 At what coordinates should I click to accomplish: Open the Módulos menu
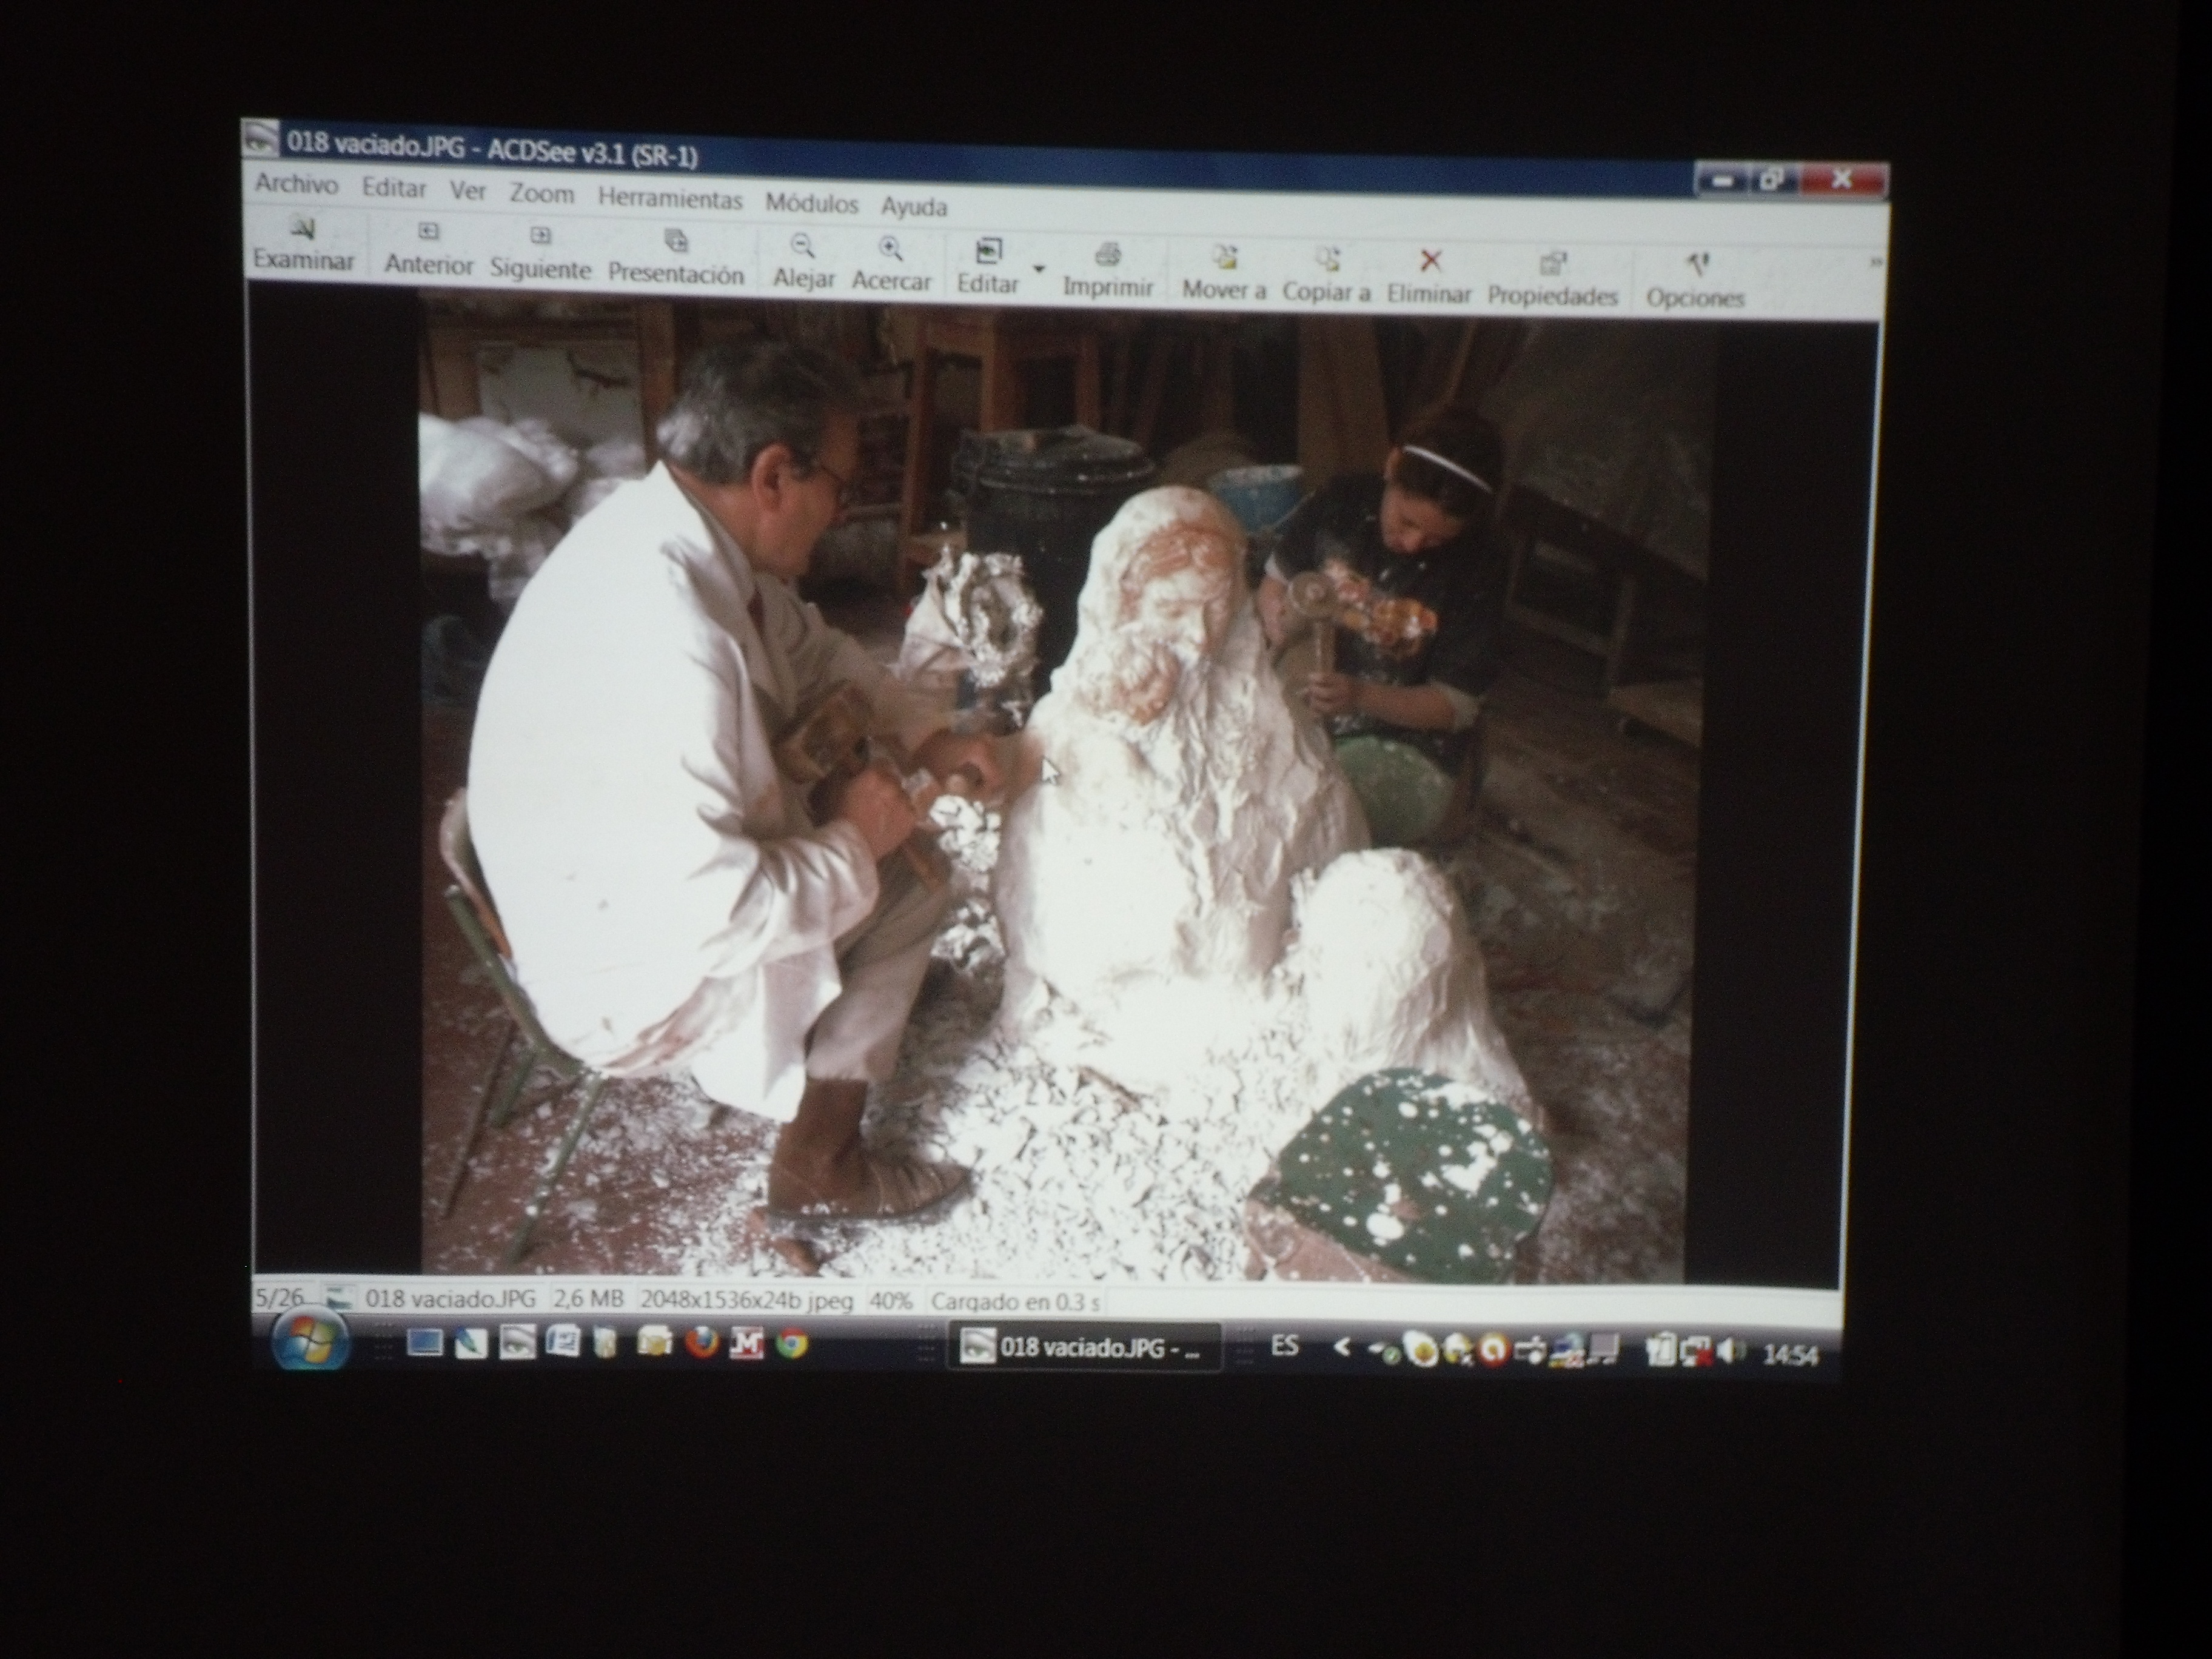pos(811,204)
